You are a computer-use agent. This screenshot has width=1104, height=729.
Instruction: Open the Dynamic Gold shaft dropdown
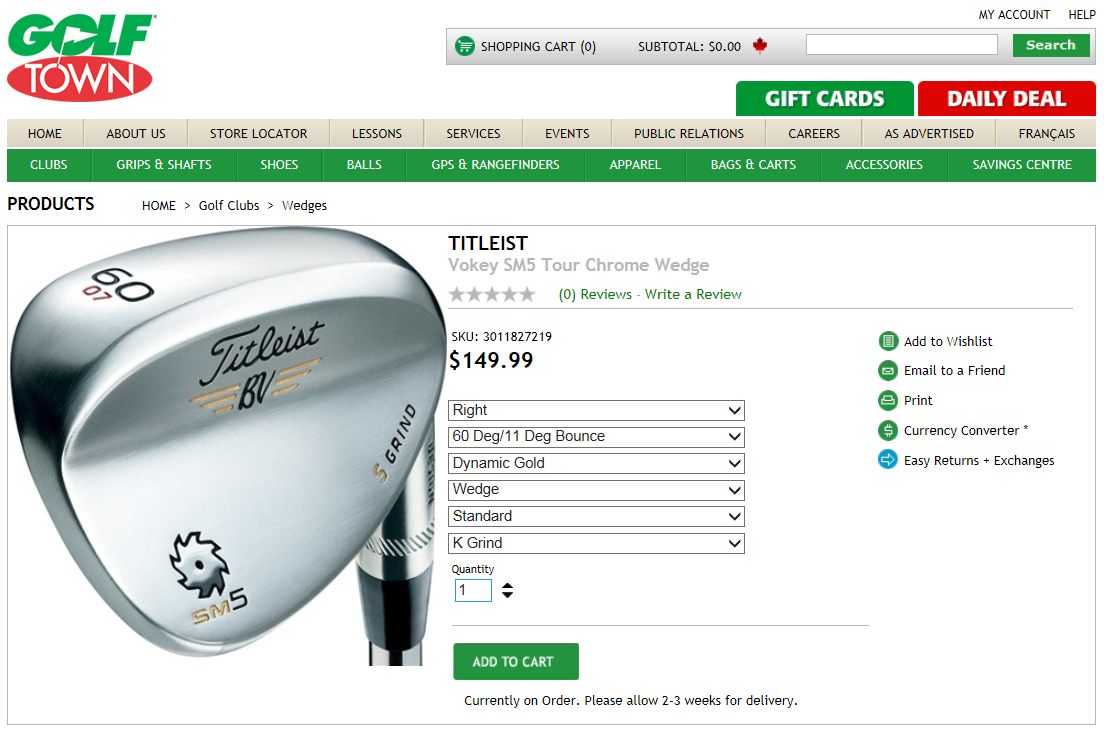[596, 463]
